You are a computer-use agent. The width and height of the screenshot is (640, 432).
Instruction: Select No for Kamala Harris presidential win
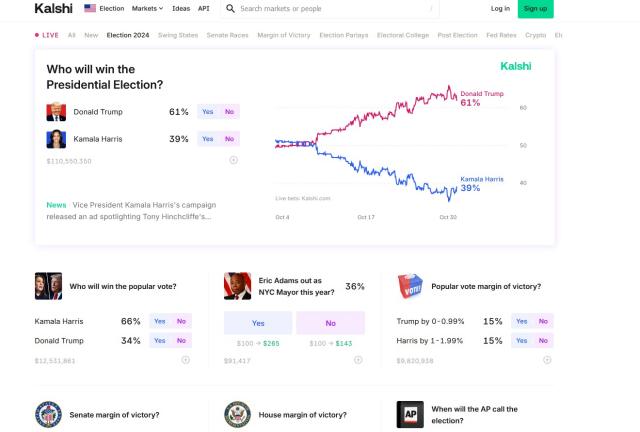click(x=229, y=139)
